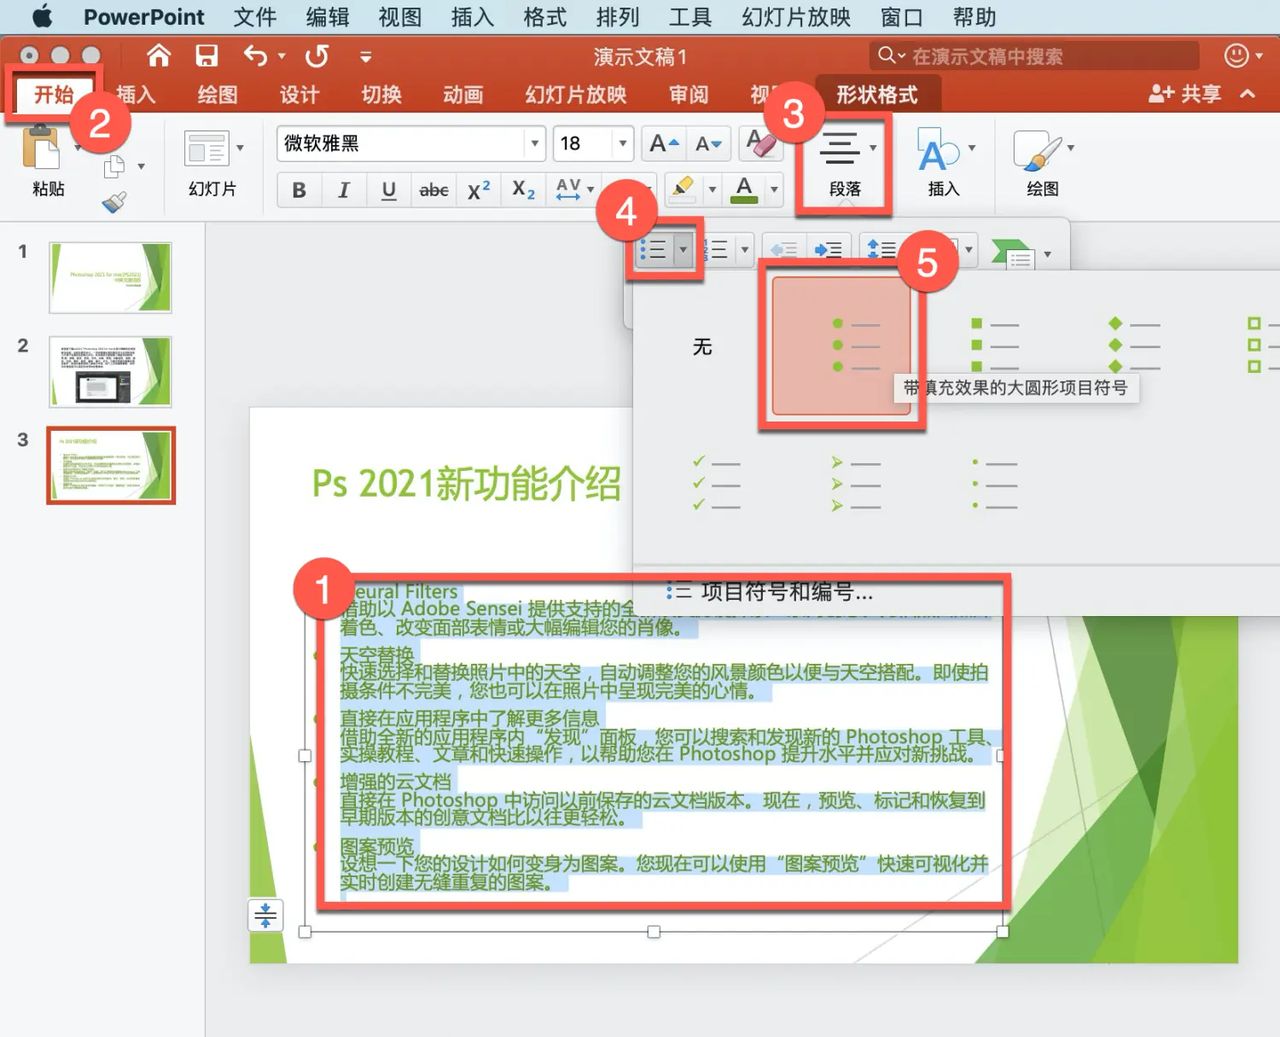The width and height of the screenshot is (1280, 1037).
Task: Switch to the 设计 ribbon tab
Action: [299, 95]
